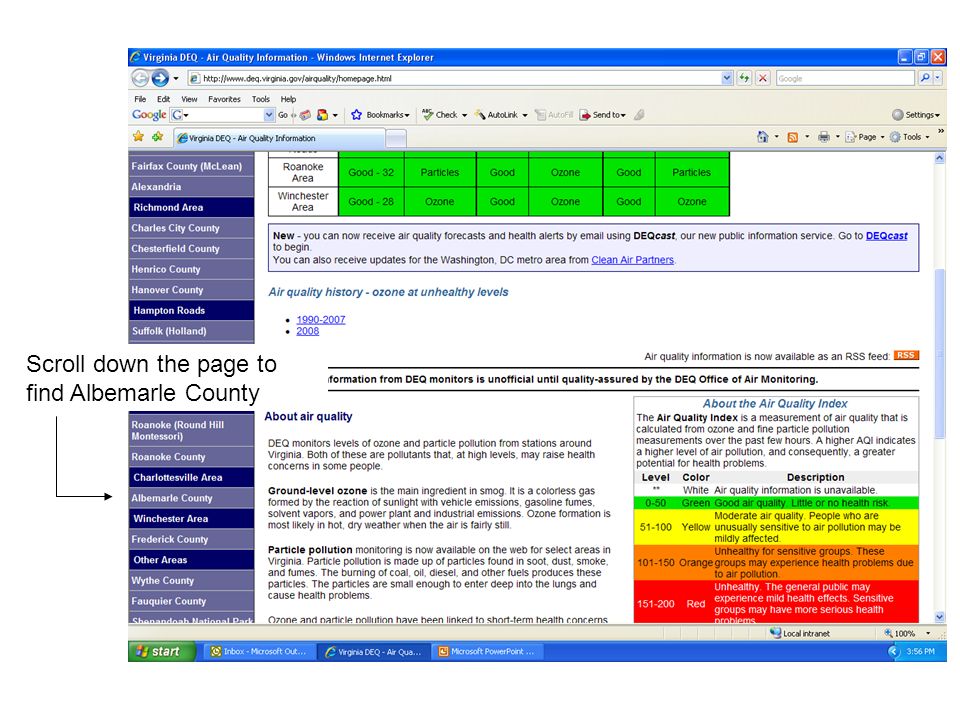
Task: Open the DEQcast link
Action: click(x=887, y=236)
